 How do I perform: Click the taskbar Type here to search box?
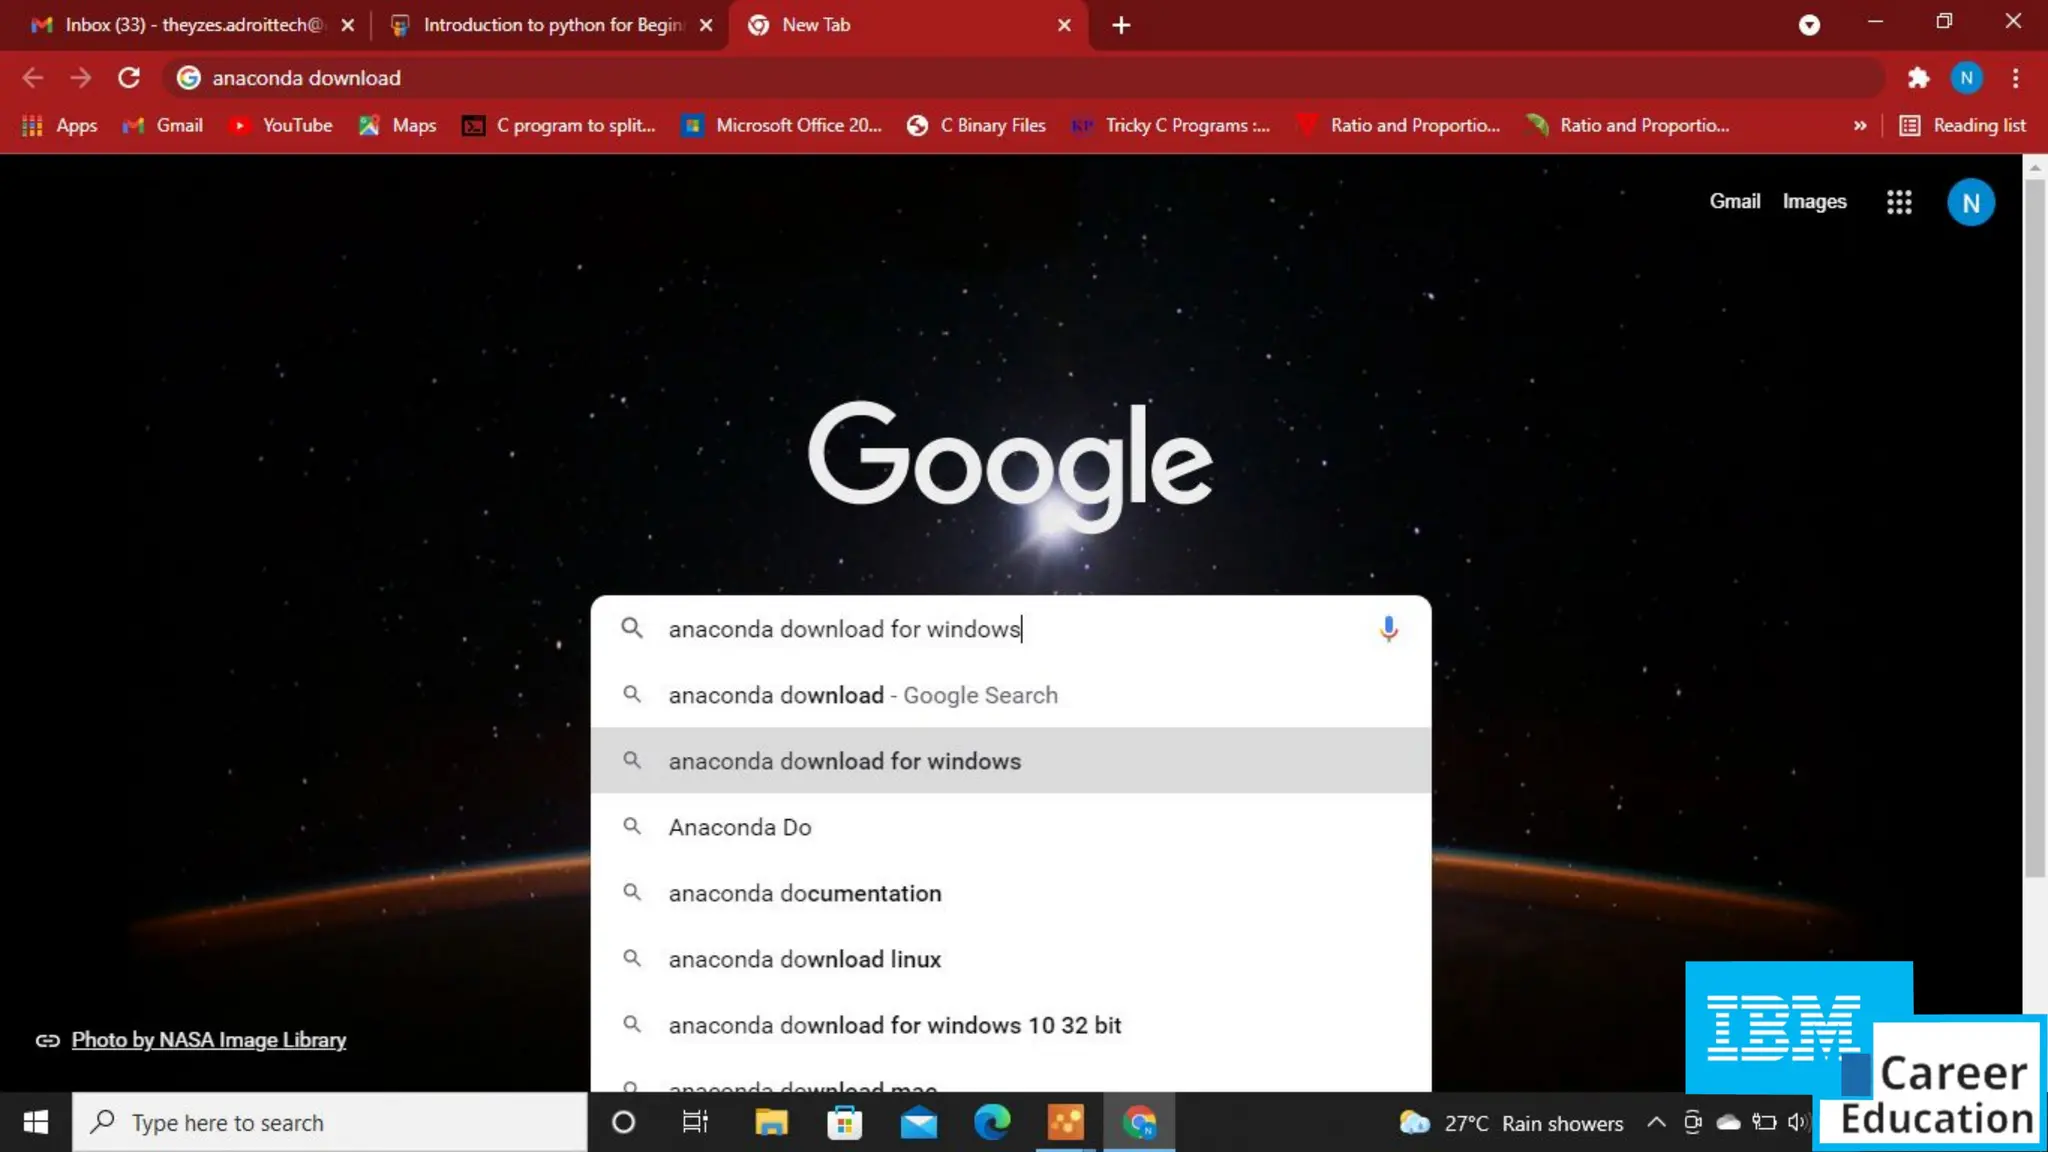point(330,1122)
